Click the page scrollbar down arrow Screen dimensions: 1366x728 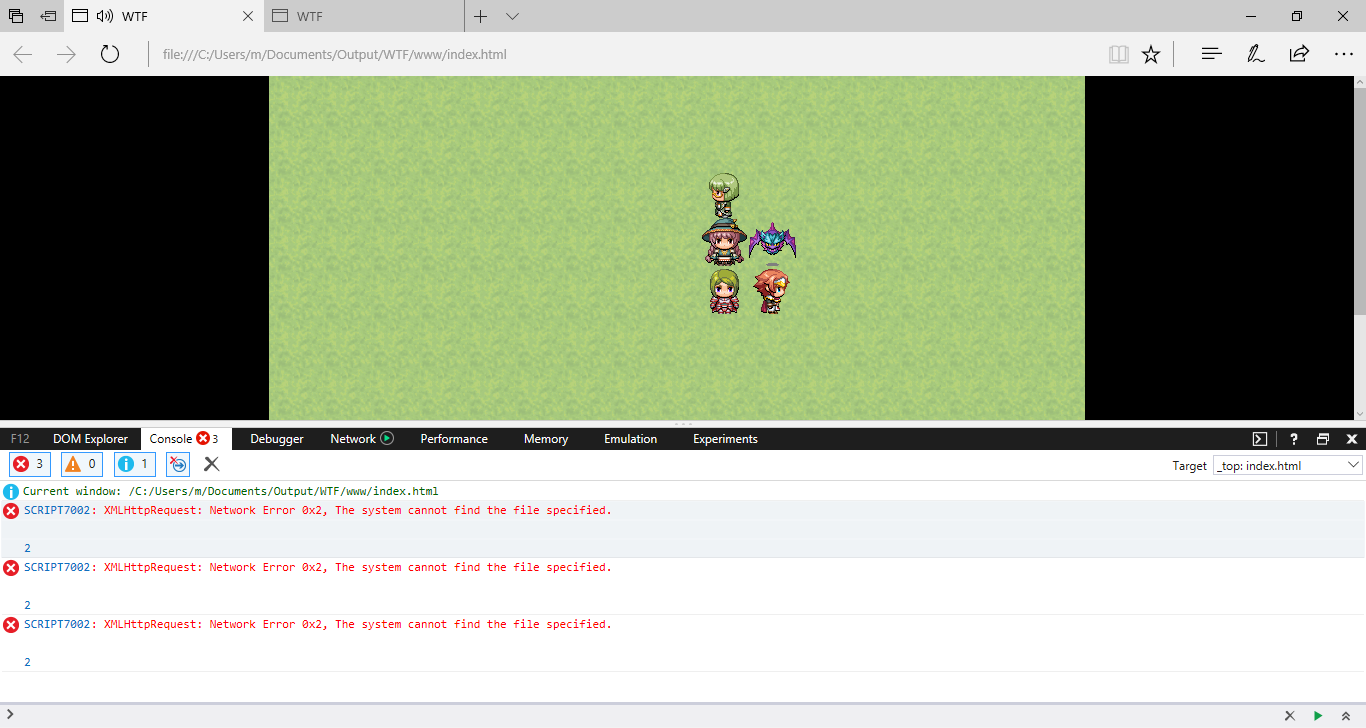click(x=1359, y=412)
